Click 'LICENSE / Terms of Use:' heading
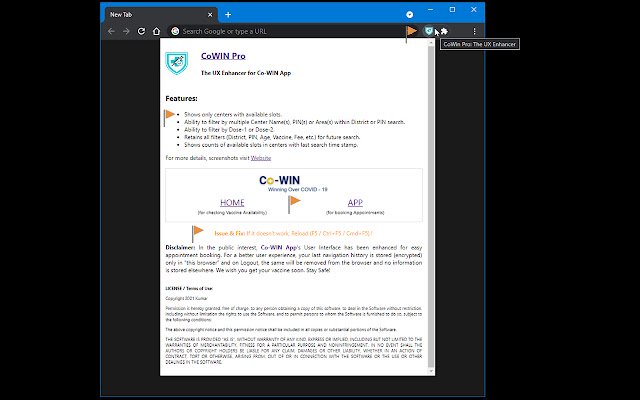Screen dimensions: 640x400 pyautogui.click(x=189, y=288)
